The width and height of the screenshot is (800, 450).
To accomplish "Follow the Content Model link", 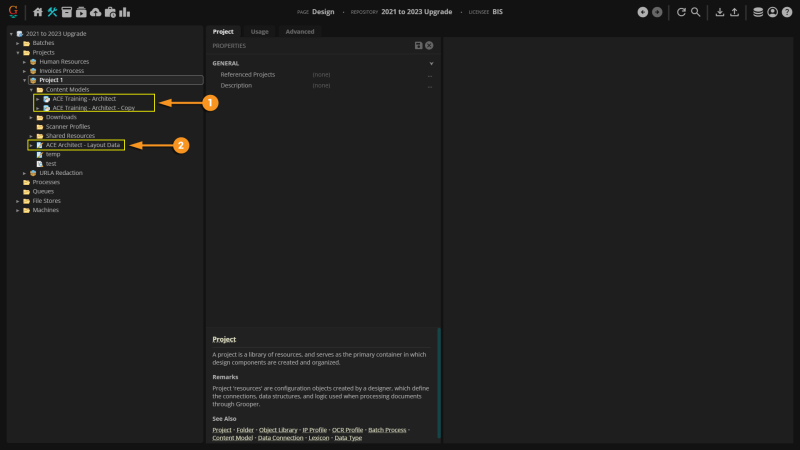I will point(232,438).
